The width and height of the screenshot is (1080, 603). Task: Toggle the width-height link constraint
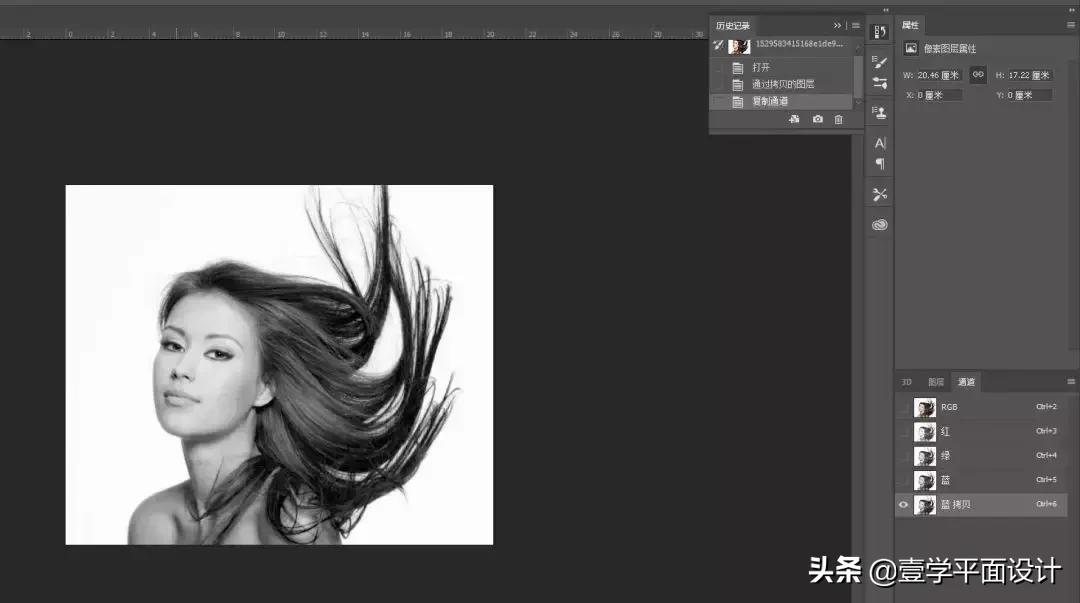coord(978,75)
